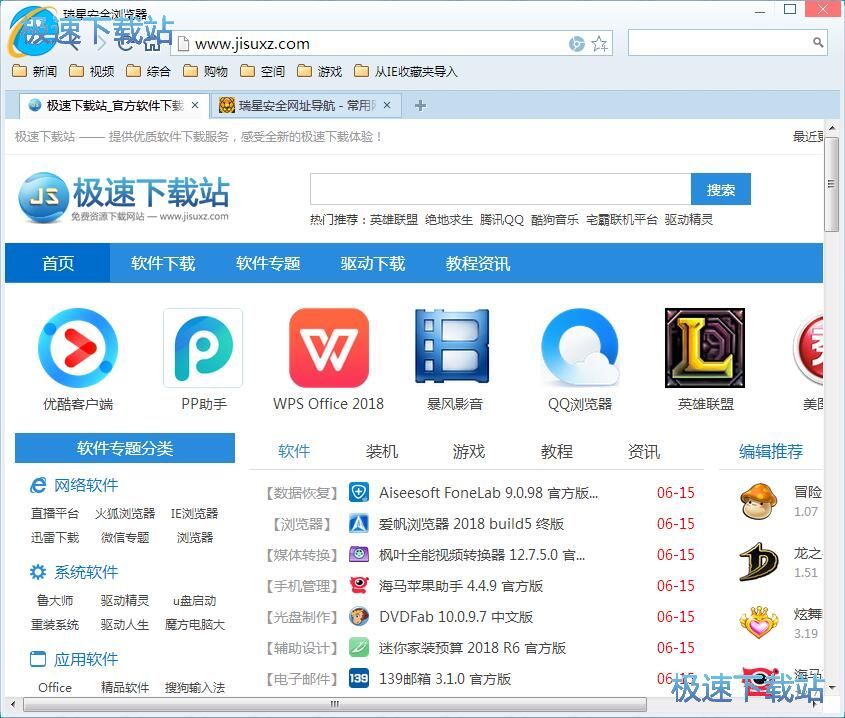The image size is (845, 718).
Task: Open a new tab with plus button
Action: point(420,106)
